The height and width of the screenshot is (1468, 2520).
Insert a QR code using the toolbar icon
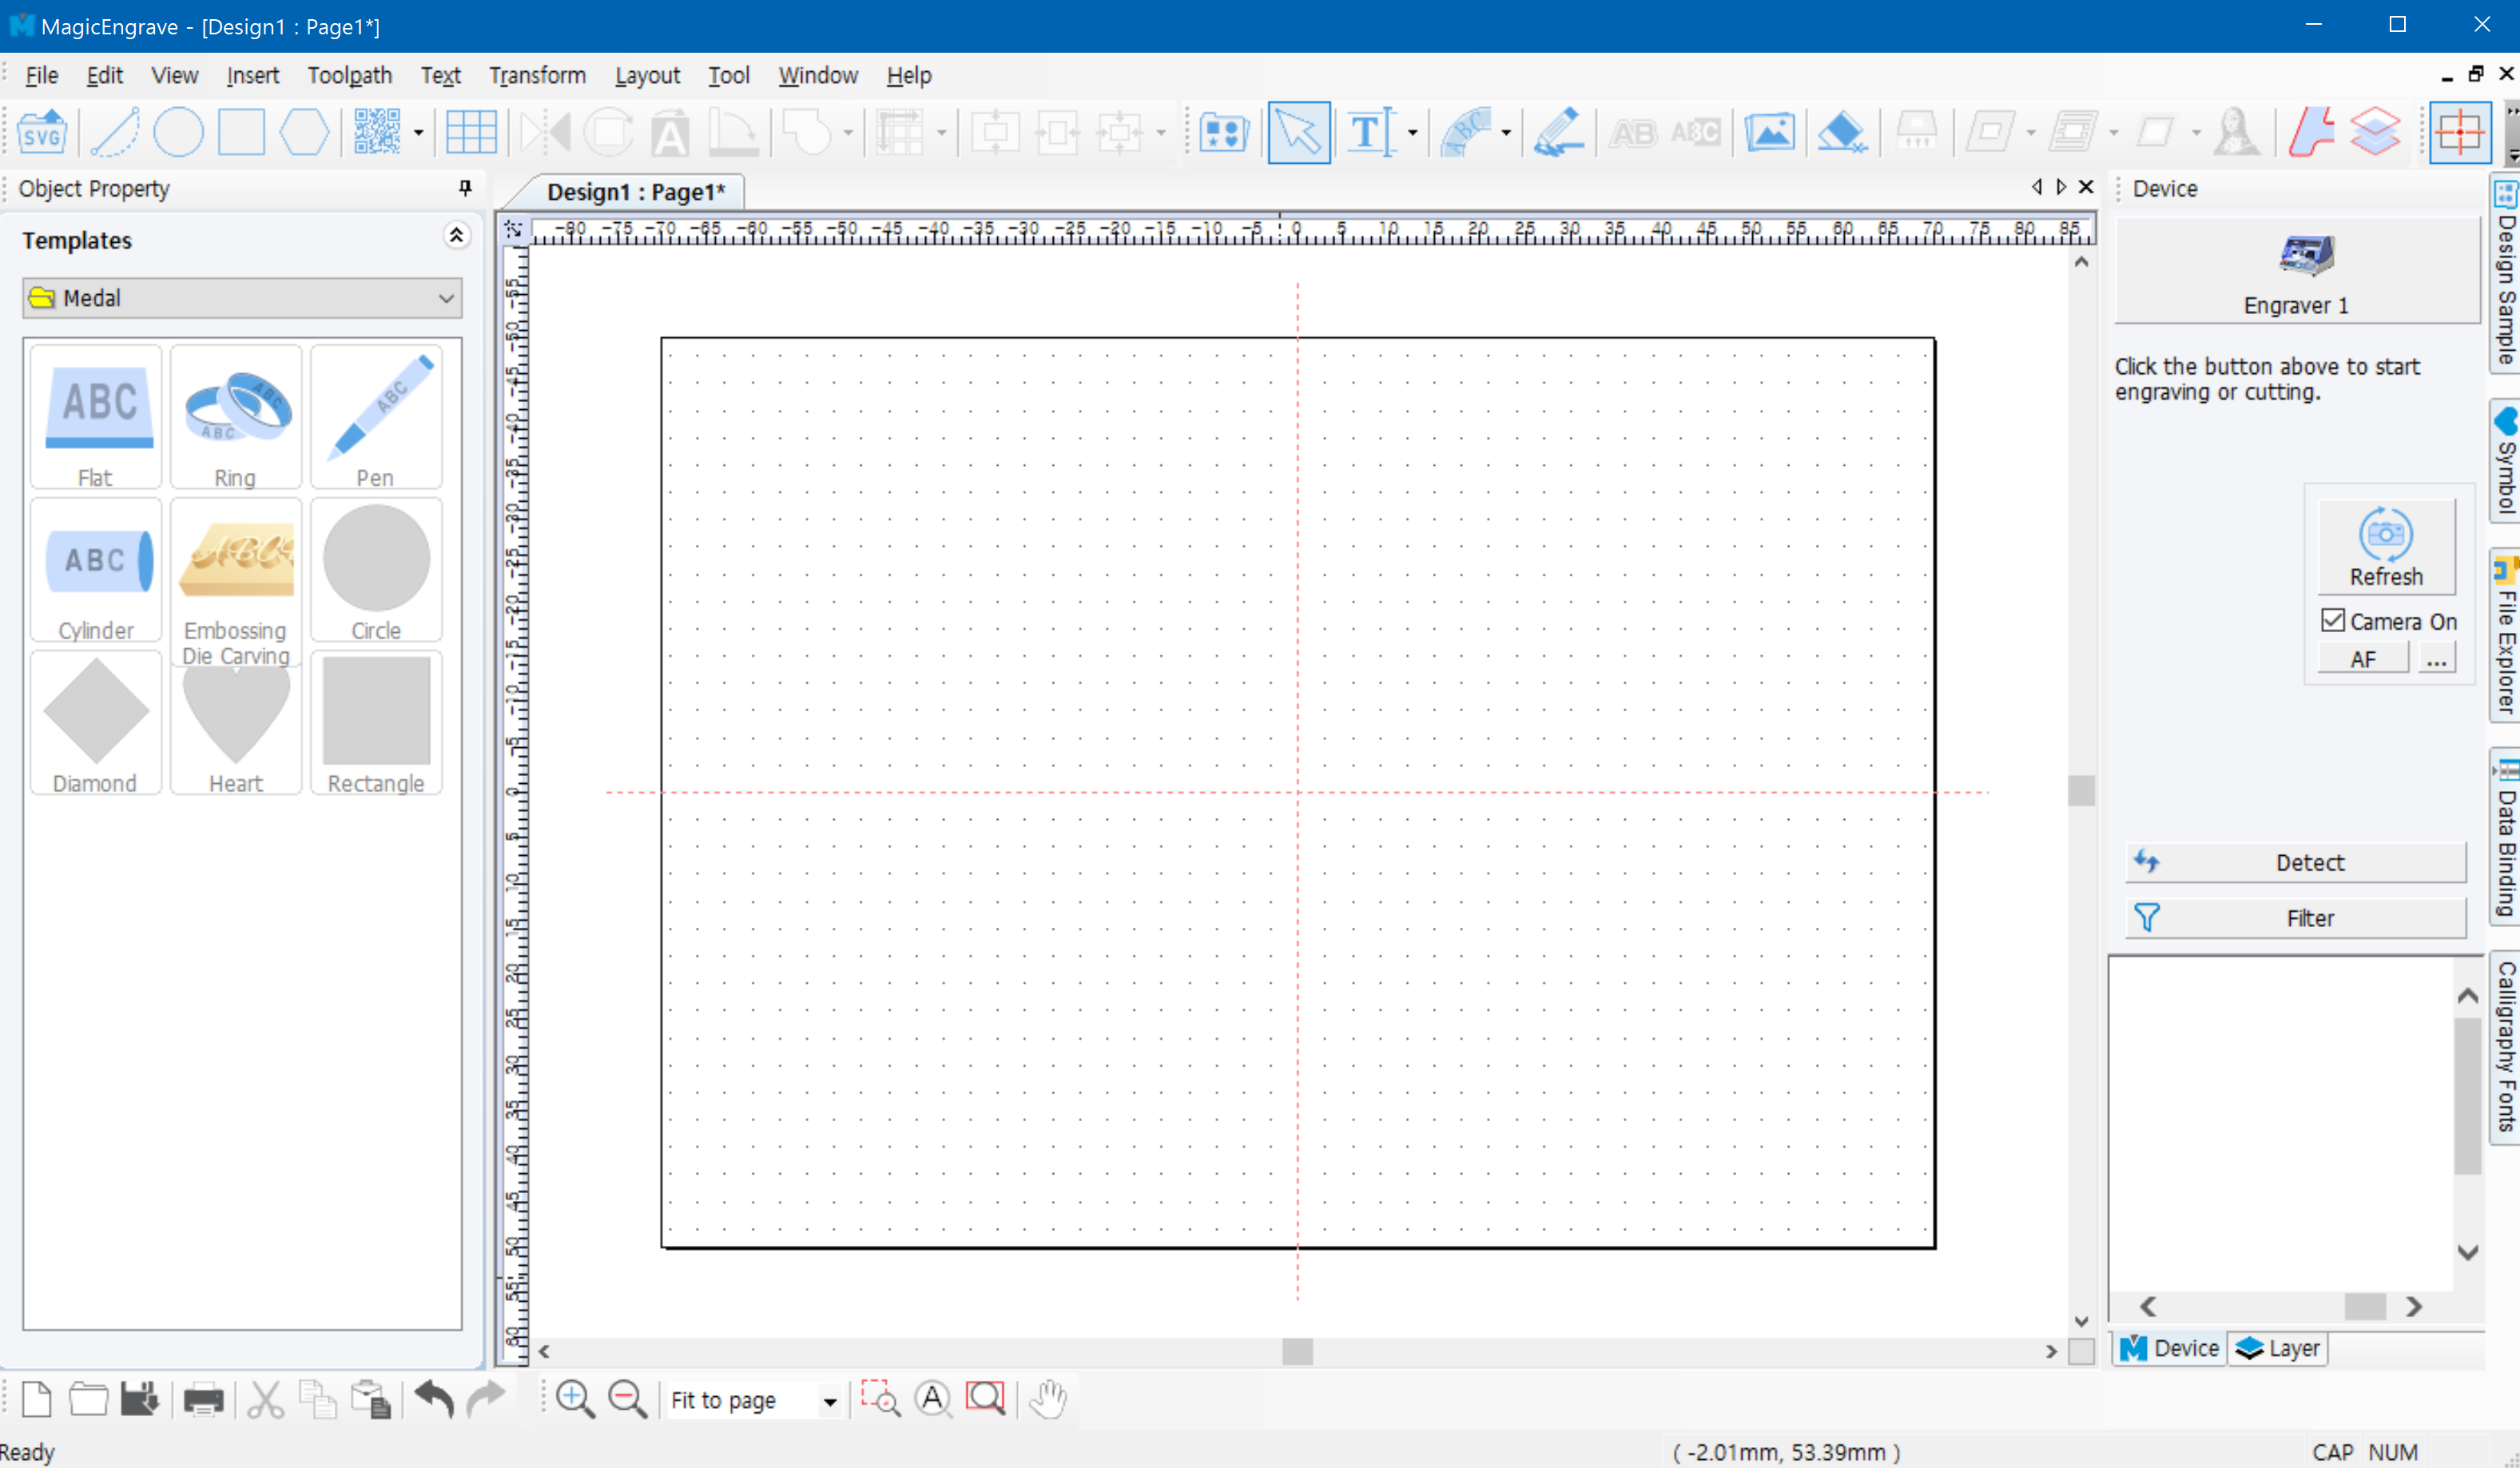(377, 132)
